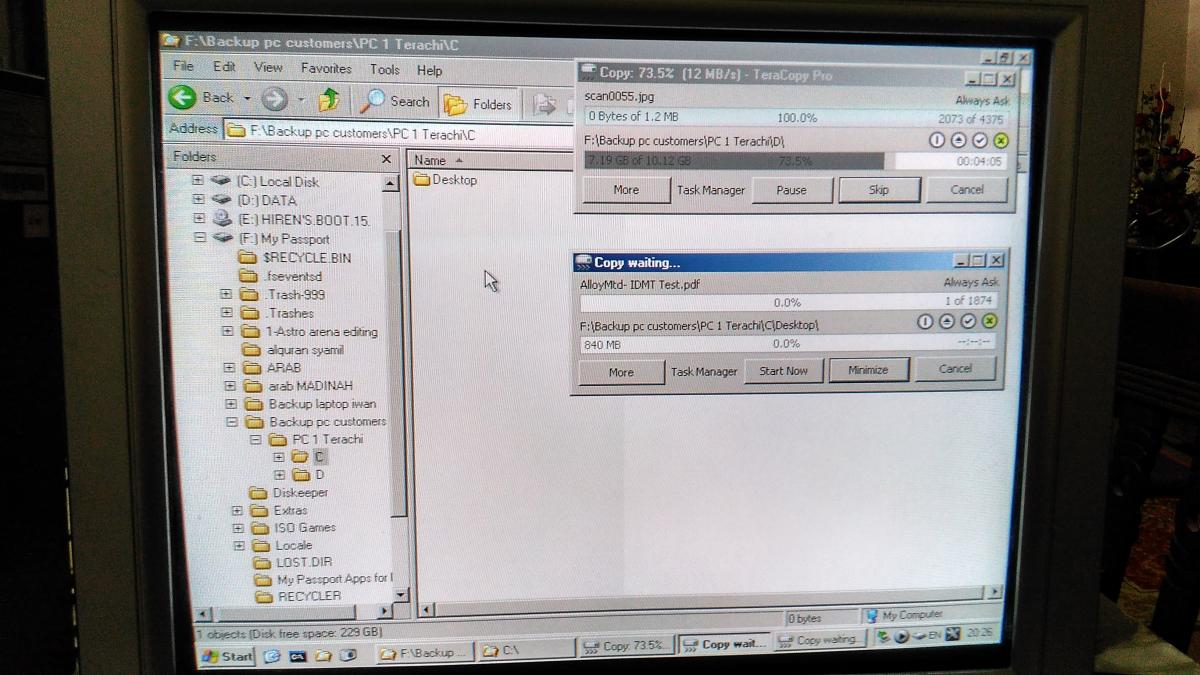Click the checkmark icon in the 73.5% copy window
The width and height of the screenshot is (1200, 675).
(x=980, y=141)
